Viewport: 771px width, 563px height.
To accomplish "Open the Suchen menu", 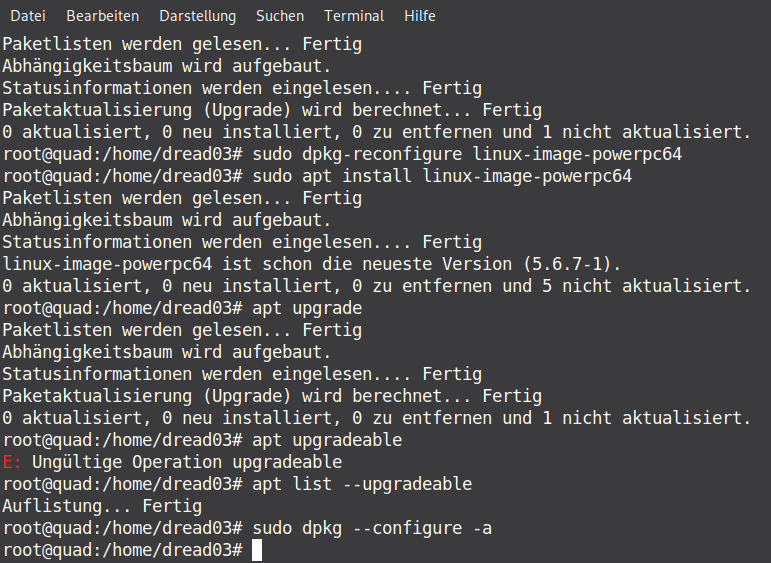I will coord(280,16).
